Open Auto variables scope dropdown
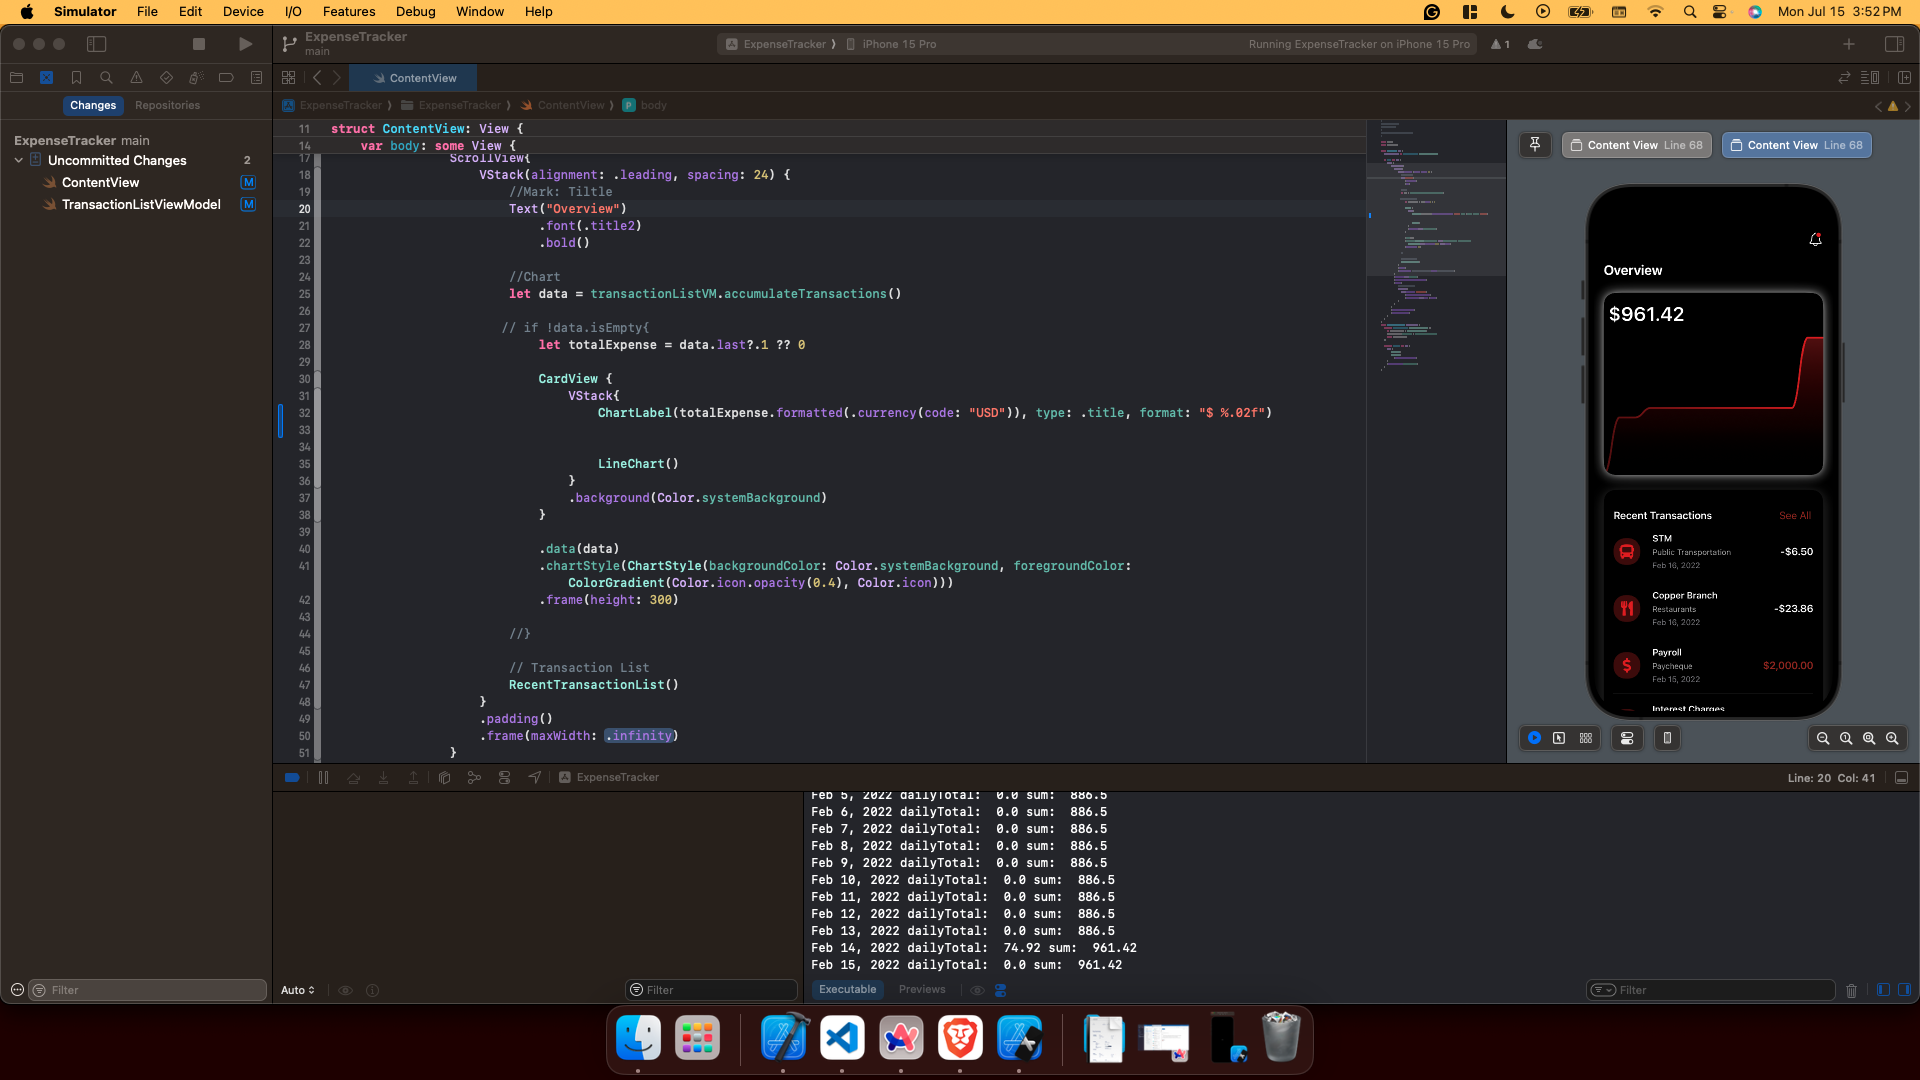 click(297, 990)
